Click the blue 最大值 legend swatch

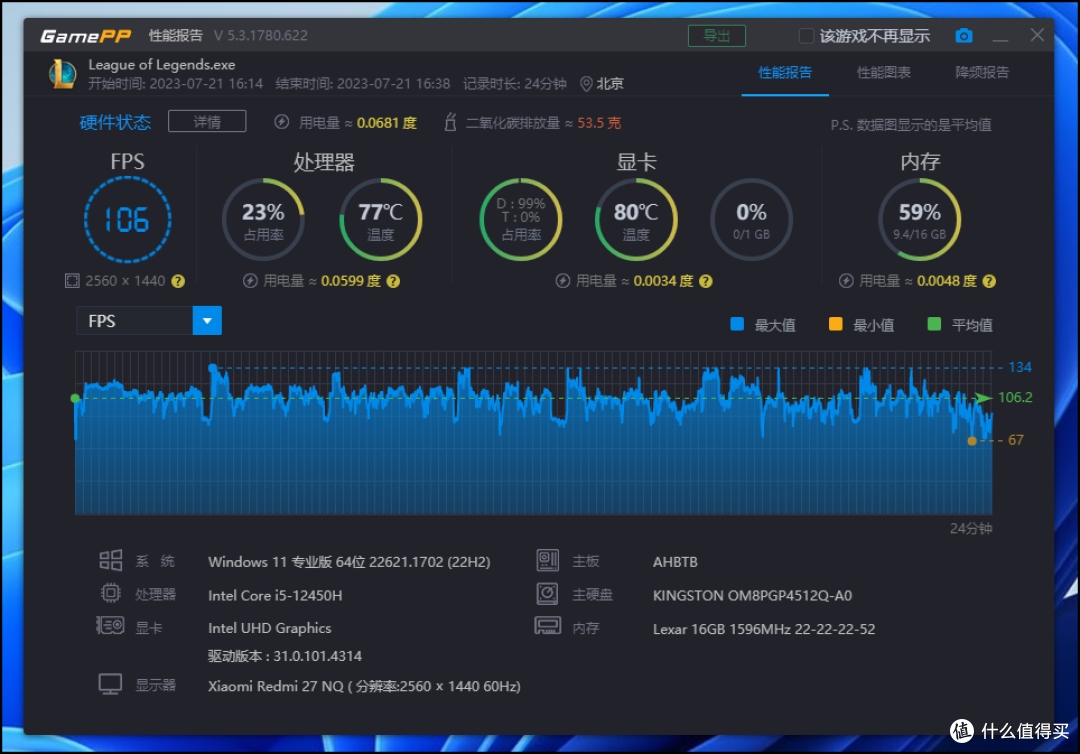(737, 324)
